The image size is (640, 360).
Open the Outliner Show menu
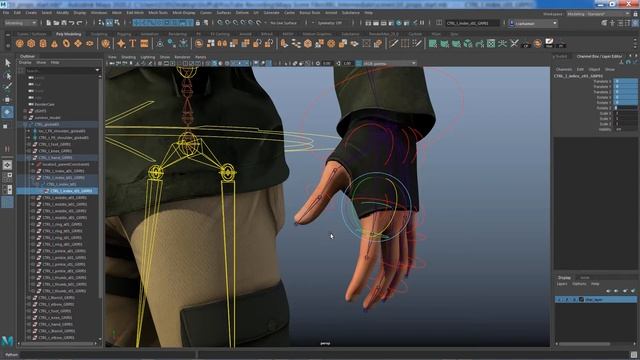(41, 62)
